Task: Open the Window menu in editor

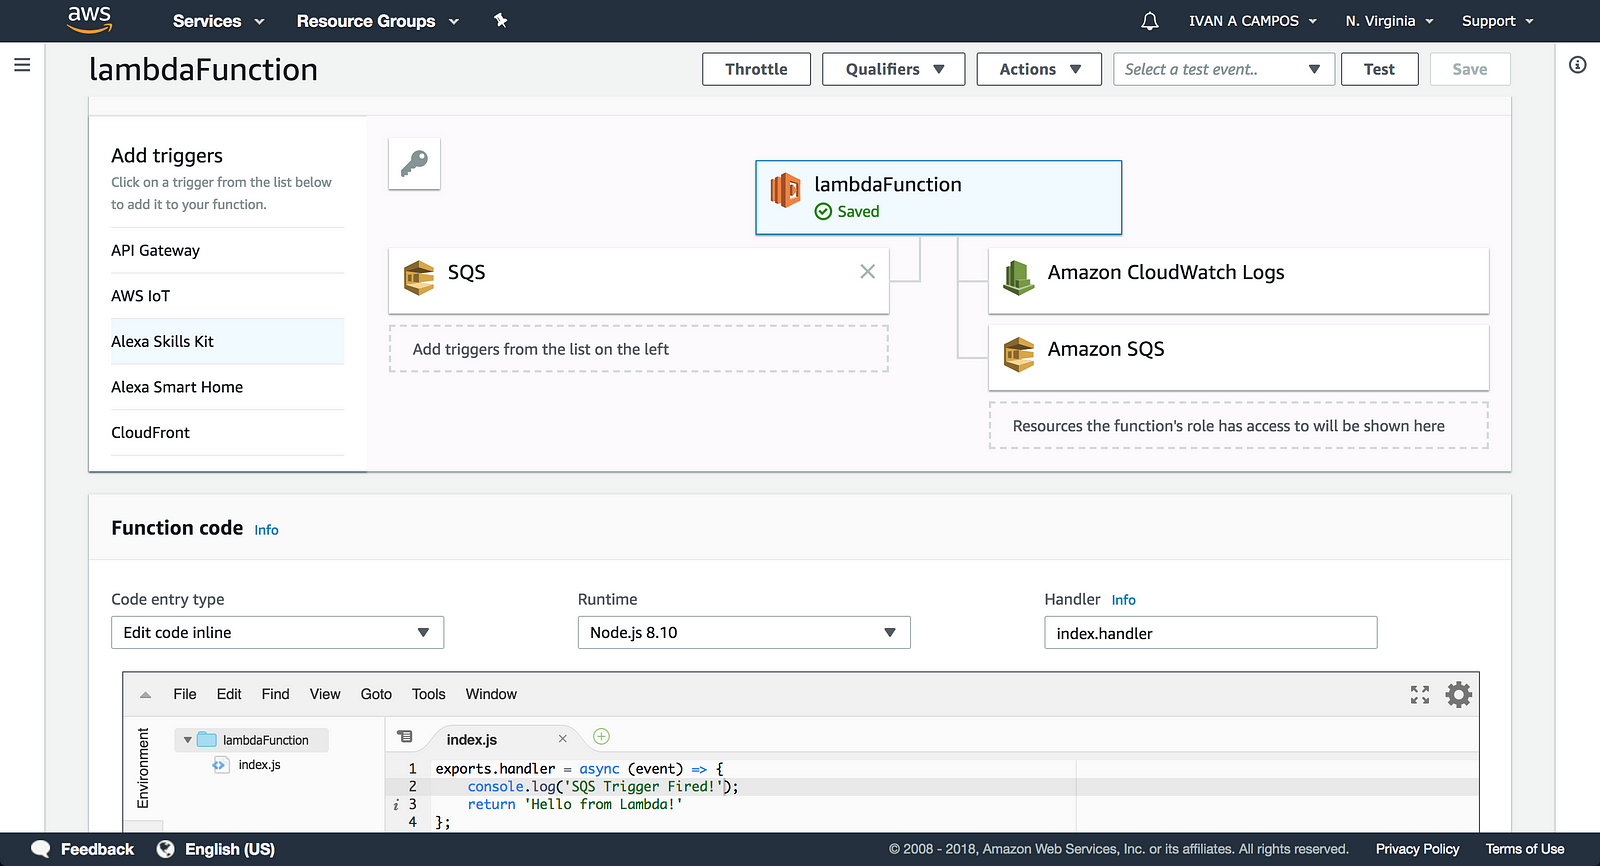Action: click(491, 694)
